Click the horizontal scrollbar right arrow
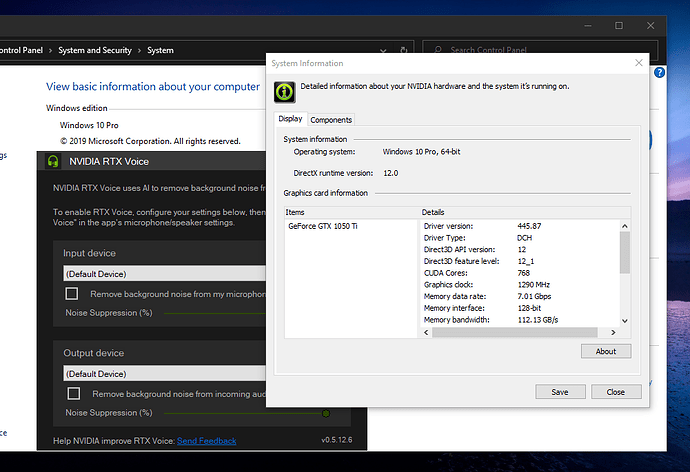Screen dimensions: 690x472 pos(613,333)
